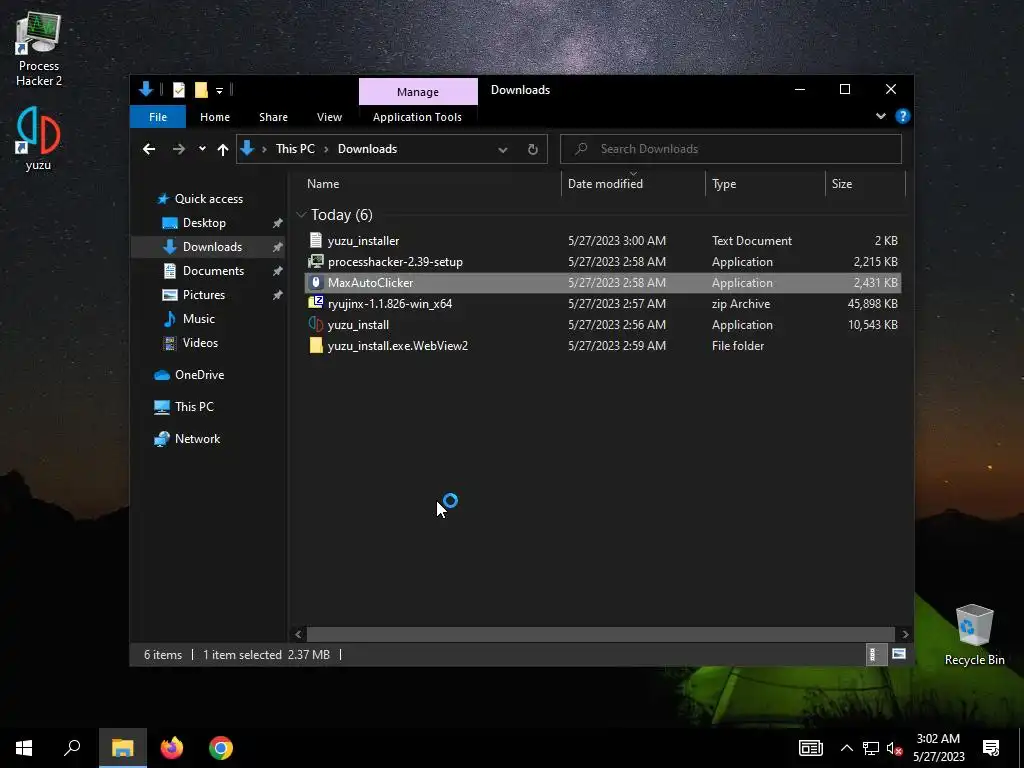Click Downloads in the address breadcrumb
The height and width of the screenshot is (768, 1024).
(367, 149)
